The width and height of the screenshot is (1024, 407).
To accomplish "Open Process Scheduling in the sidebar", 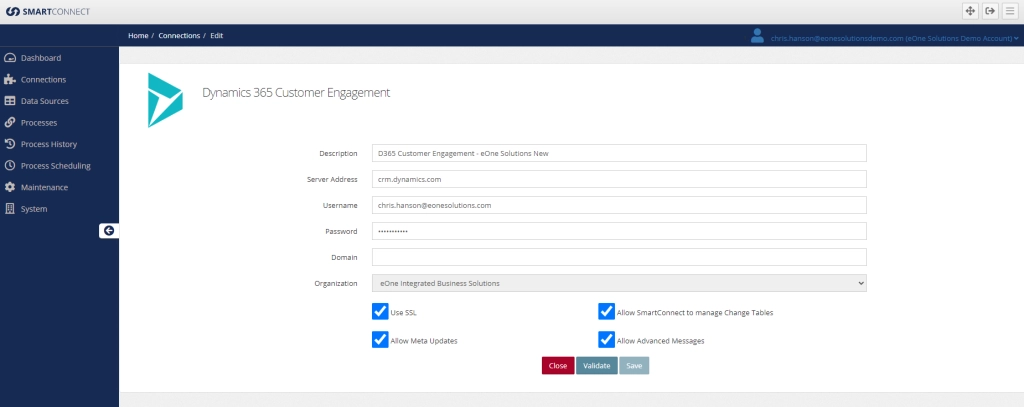I will (x=56, y=166).
